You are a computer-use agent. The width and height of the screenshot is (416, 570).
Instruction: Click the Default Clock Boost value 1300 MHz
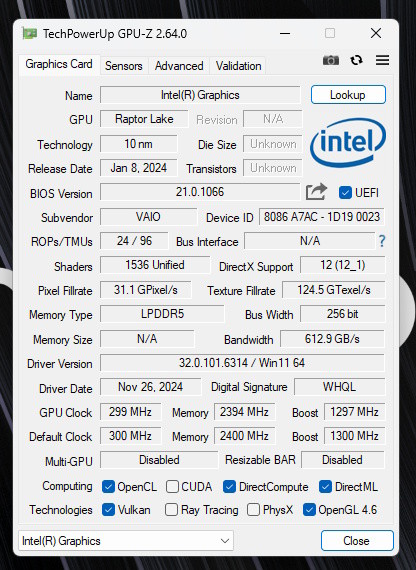pos(355,436)
